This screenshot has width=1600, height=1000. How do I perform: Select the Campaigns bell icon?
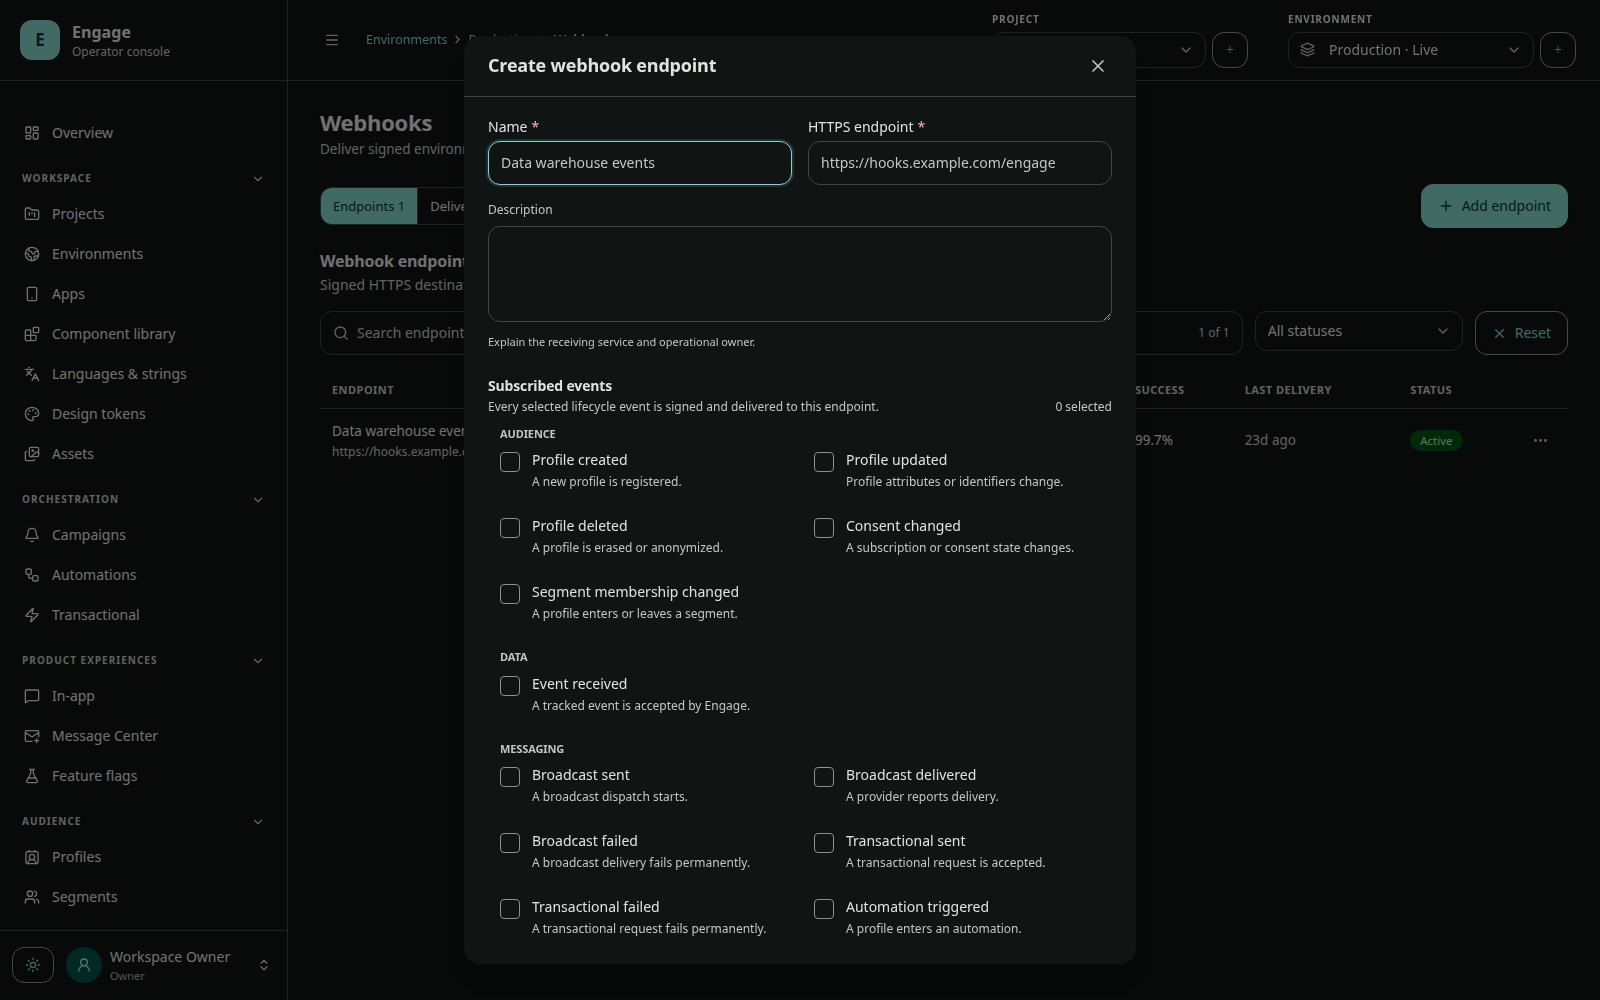[x=32, y=535]
